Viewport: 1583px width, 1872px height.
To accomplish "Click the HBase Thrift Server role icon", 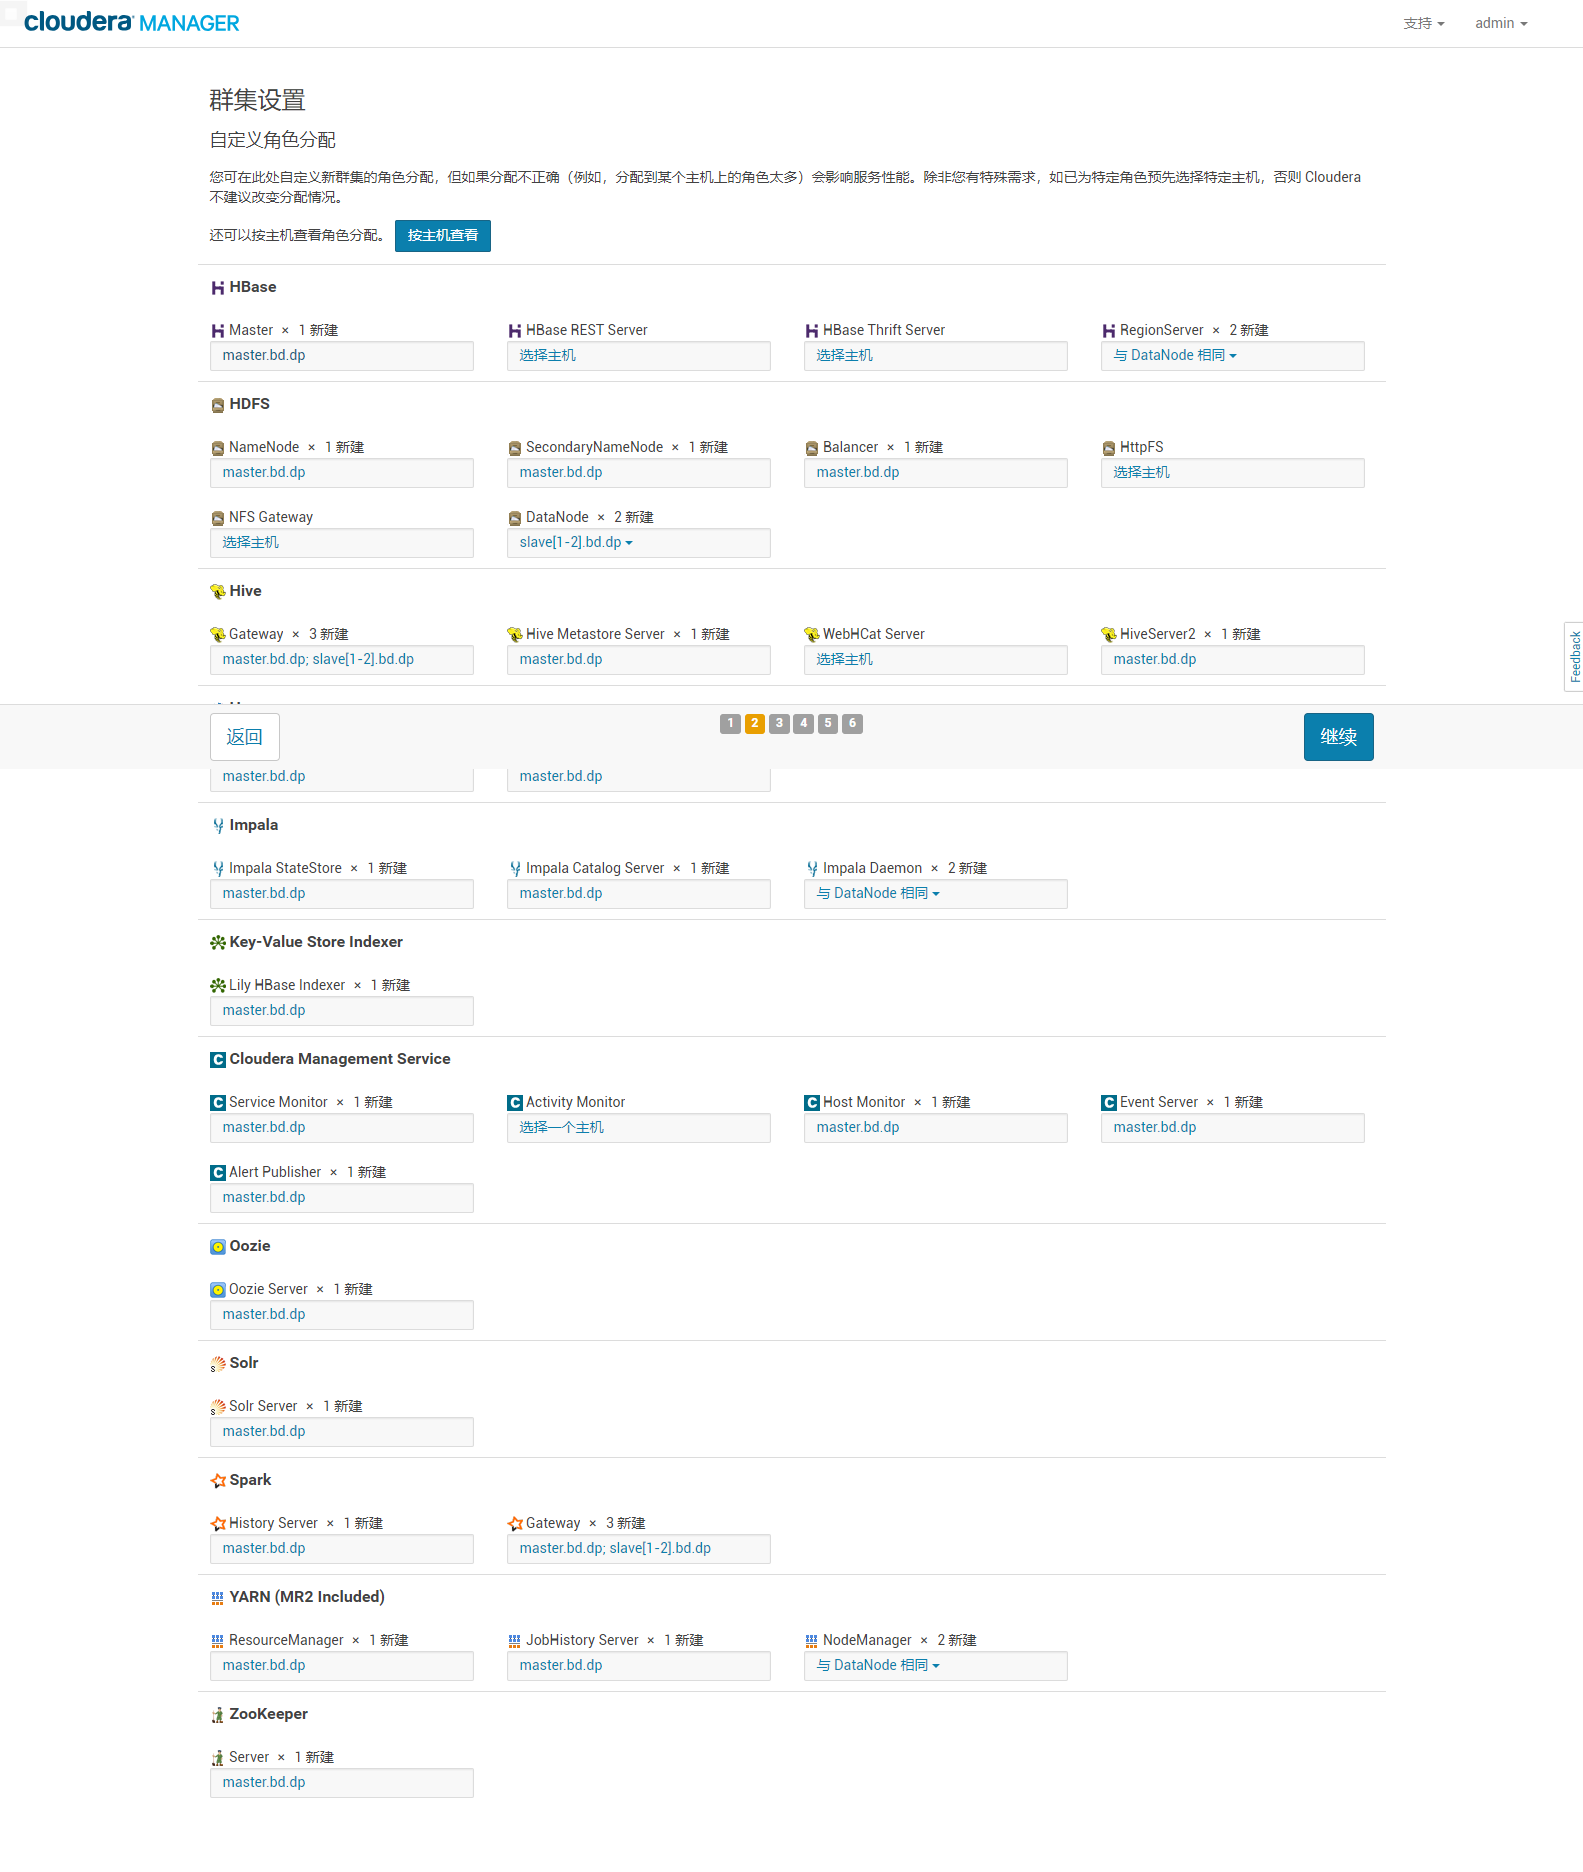I will (812, 331).
